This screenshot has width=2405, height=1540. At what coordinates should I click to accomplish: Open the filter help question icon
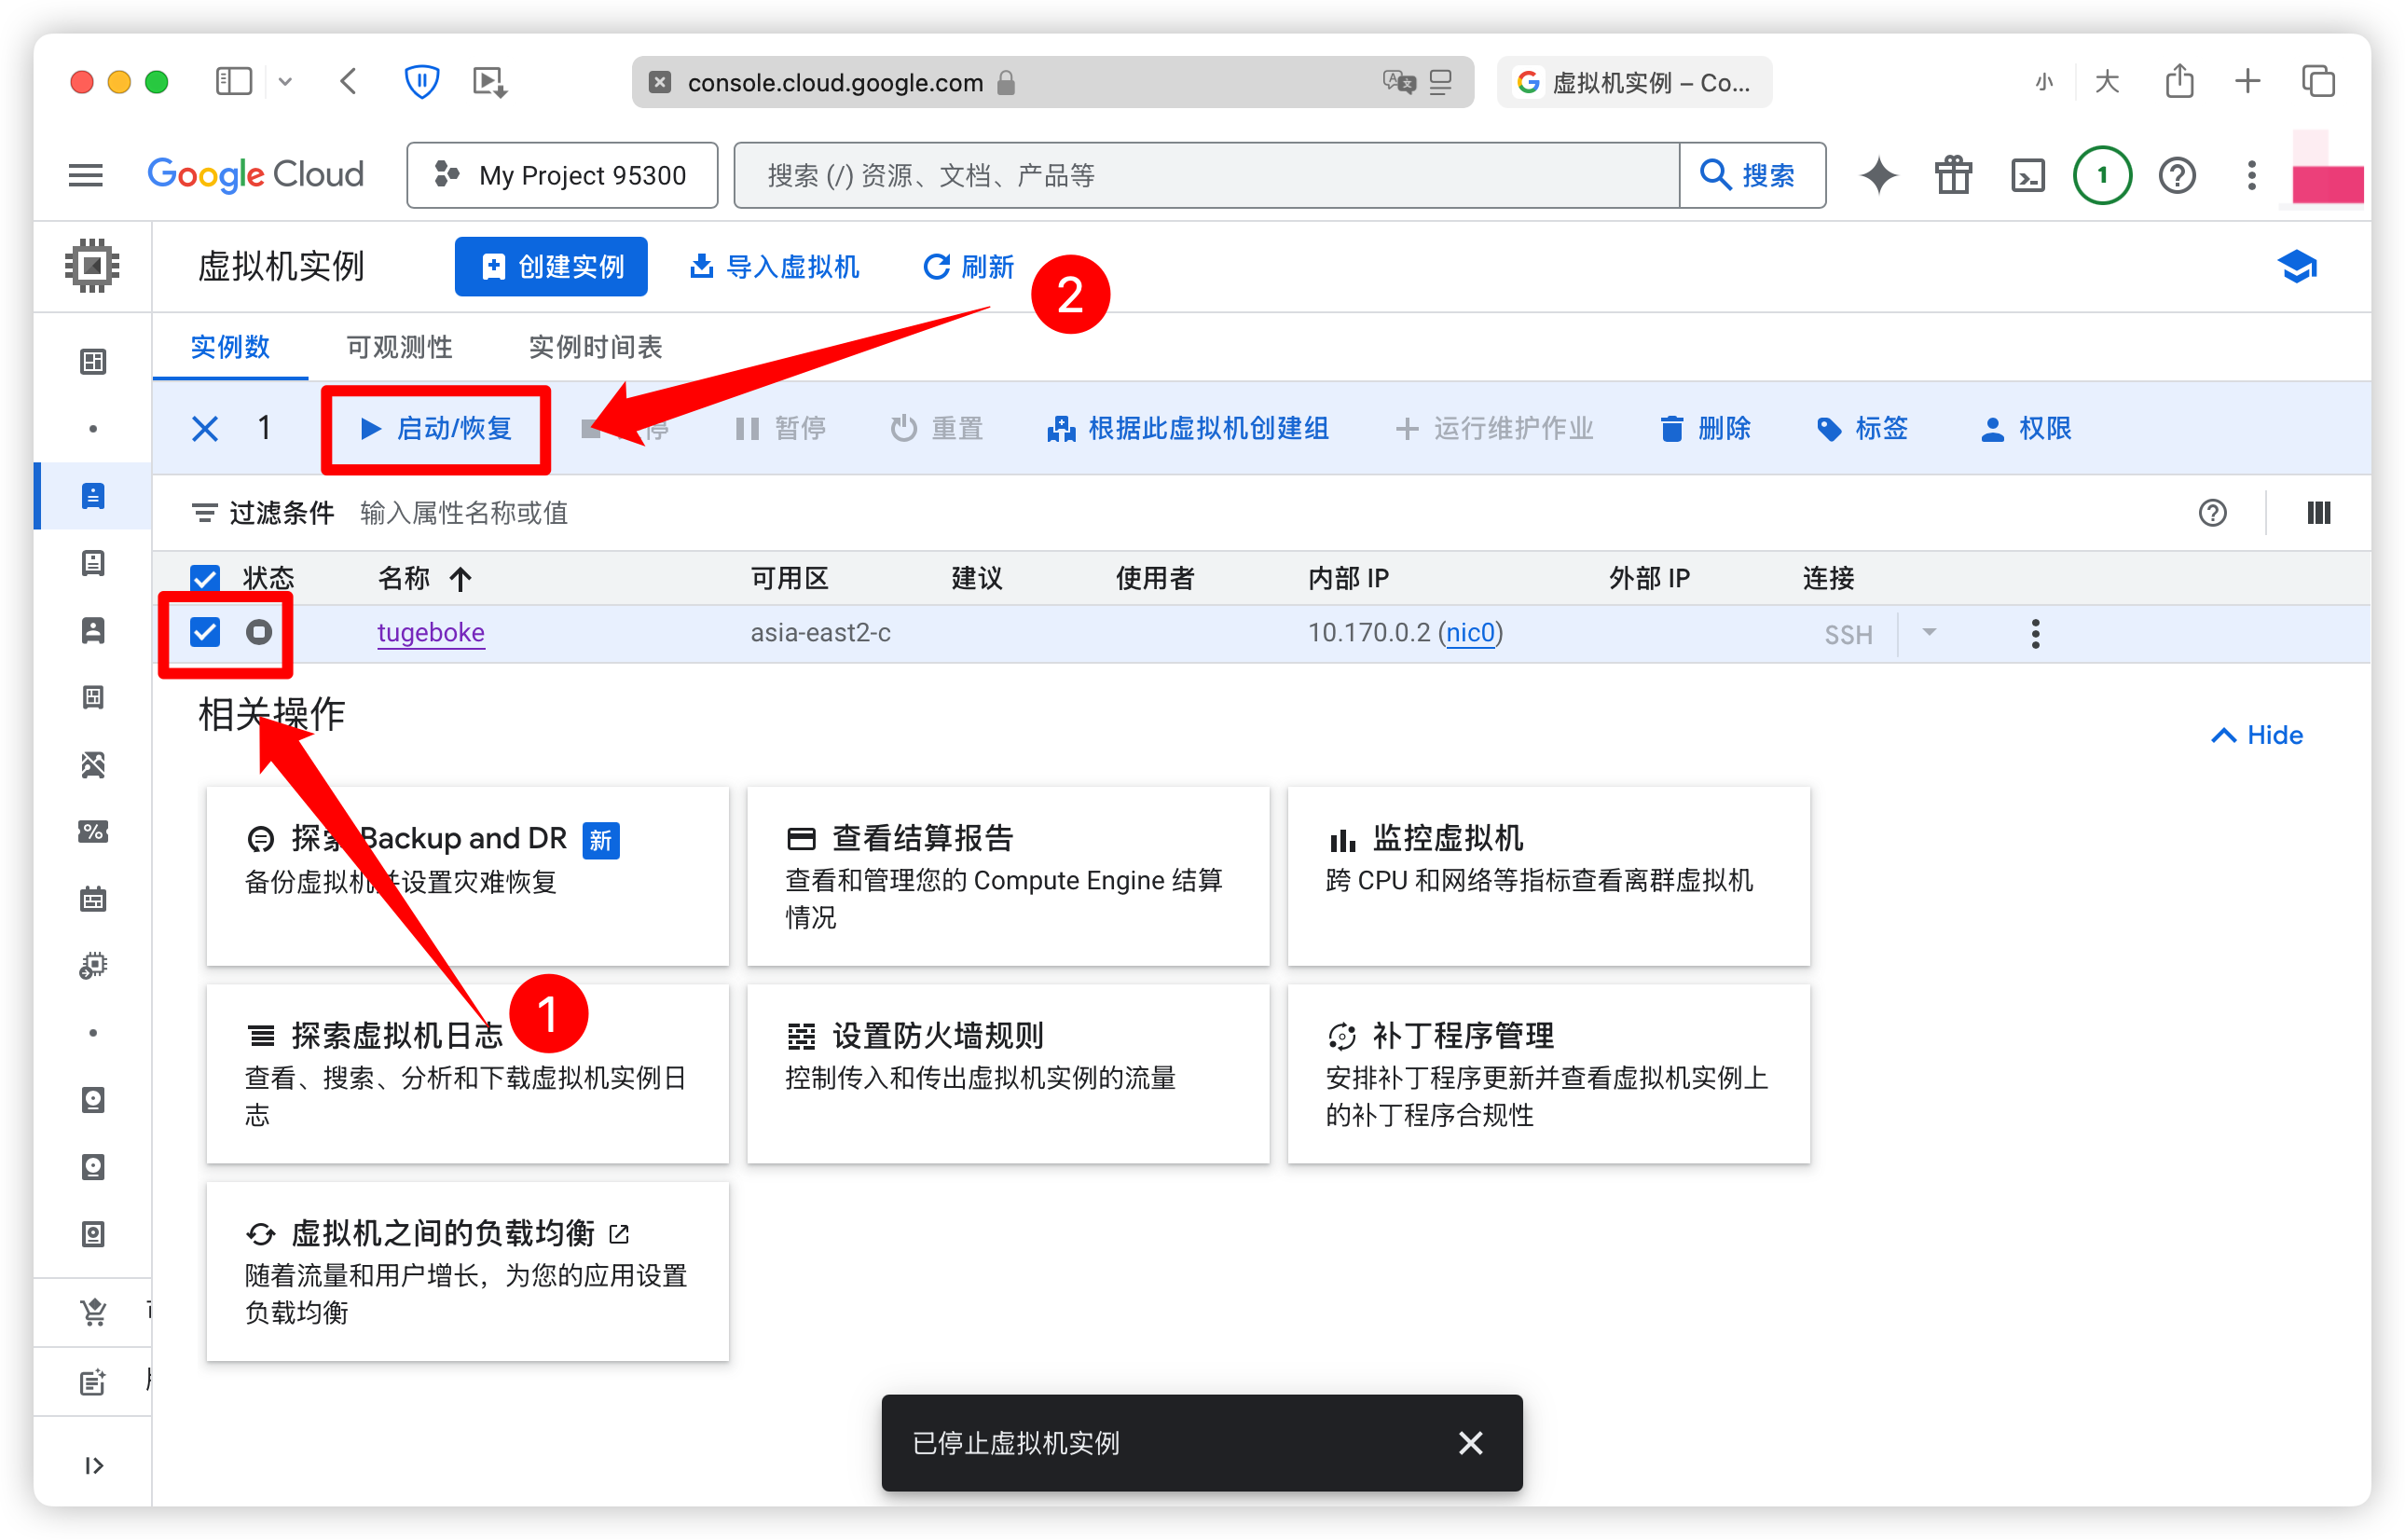(x=2212, y=513)
